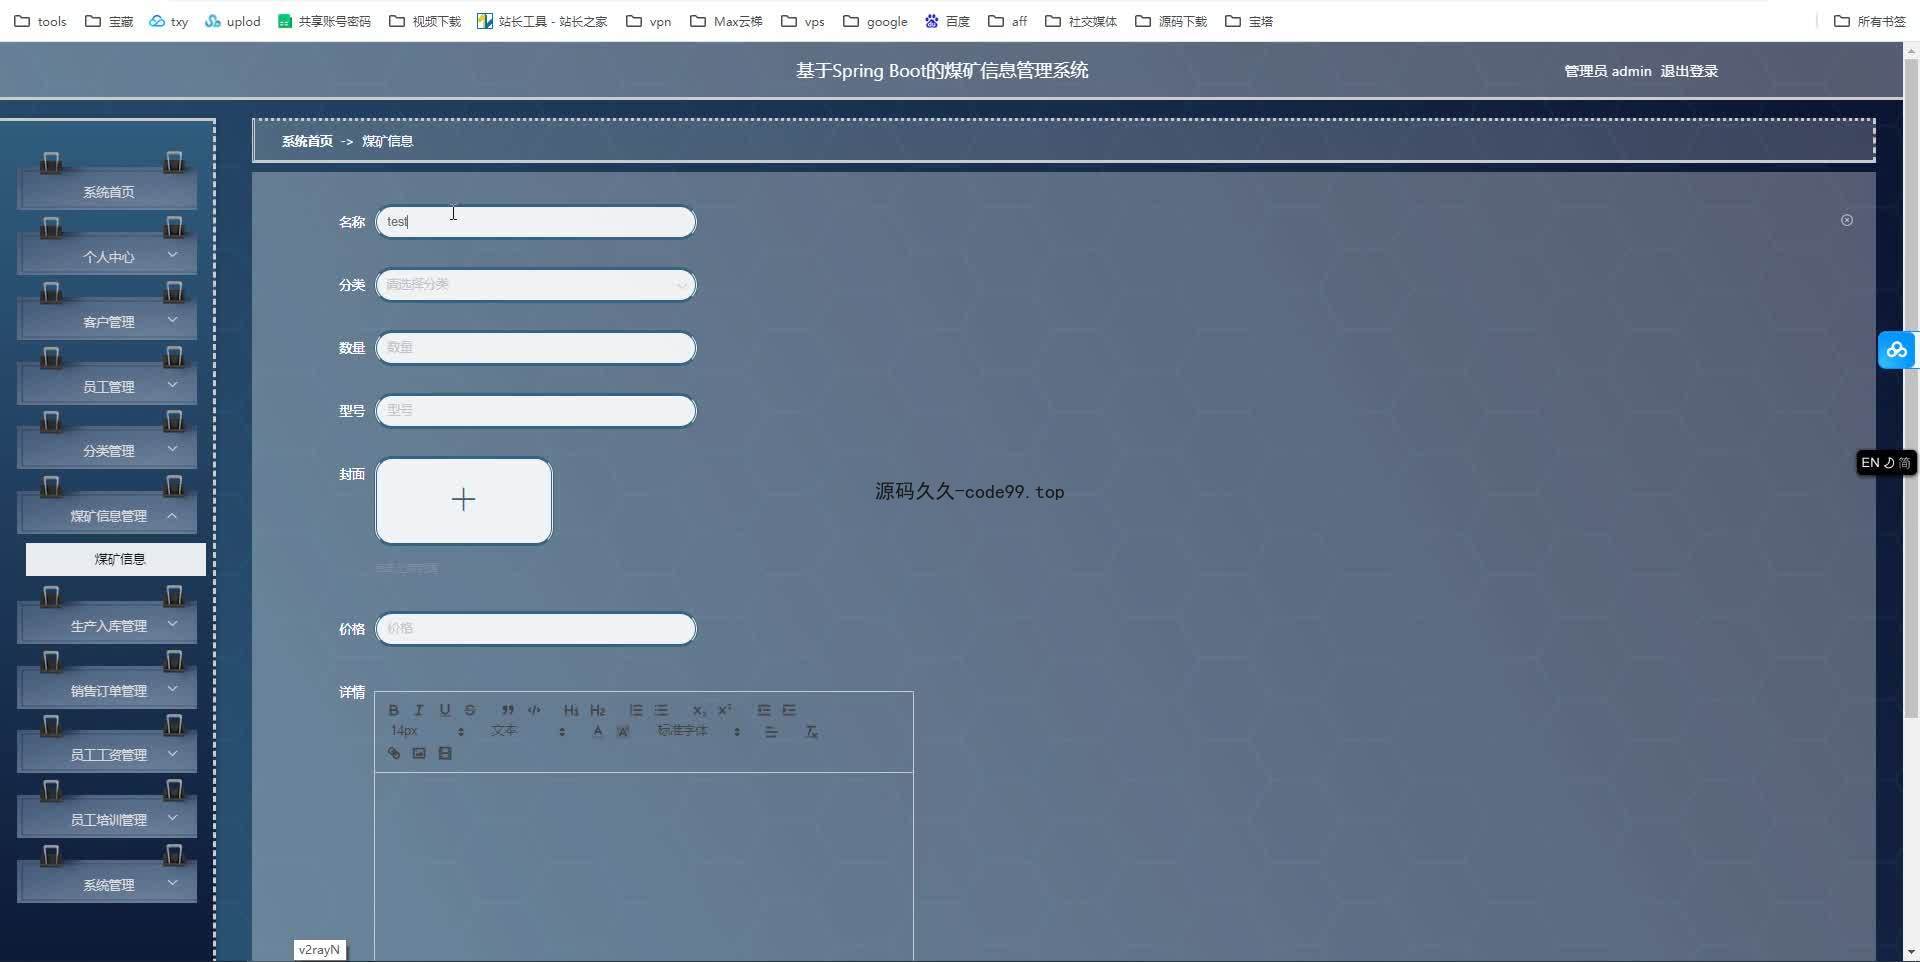Focus the 型号 model input field

coord(535,411)
